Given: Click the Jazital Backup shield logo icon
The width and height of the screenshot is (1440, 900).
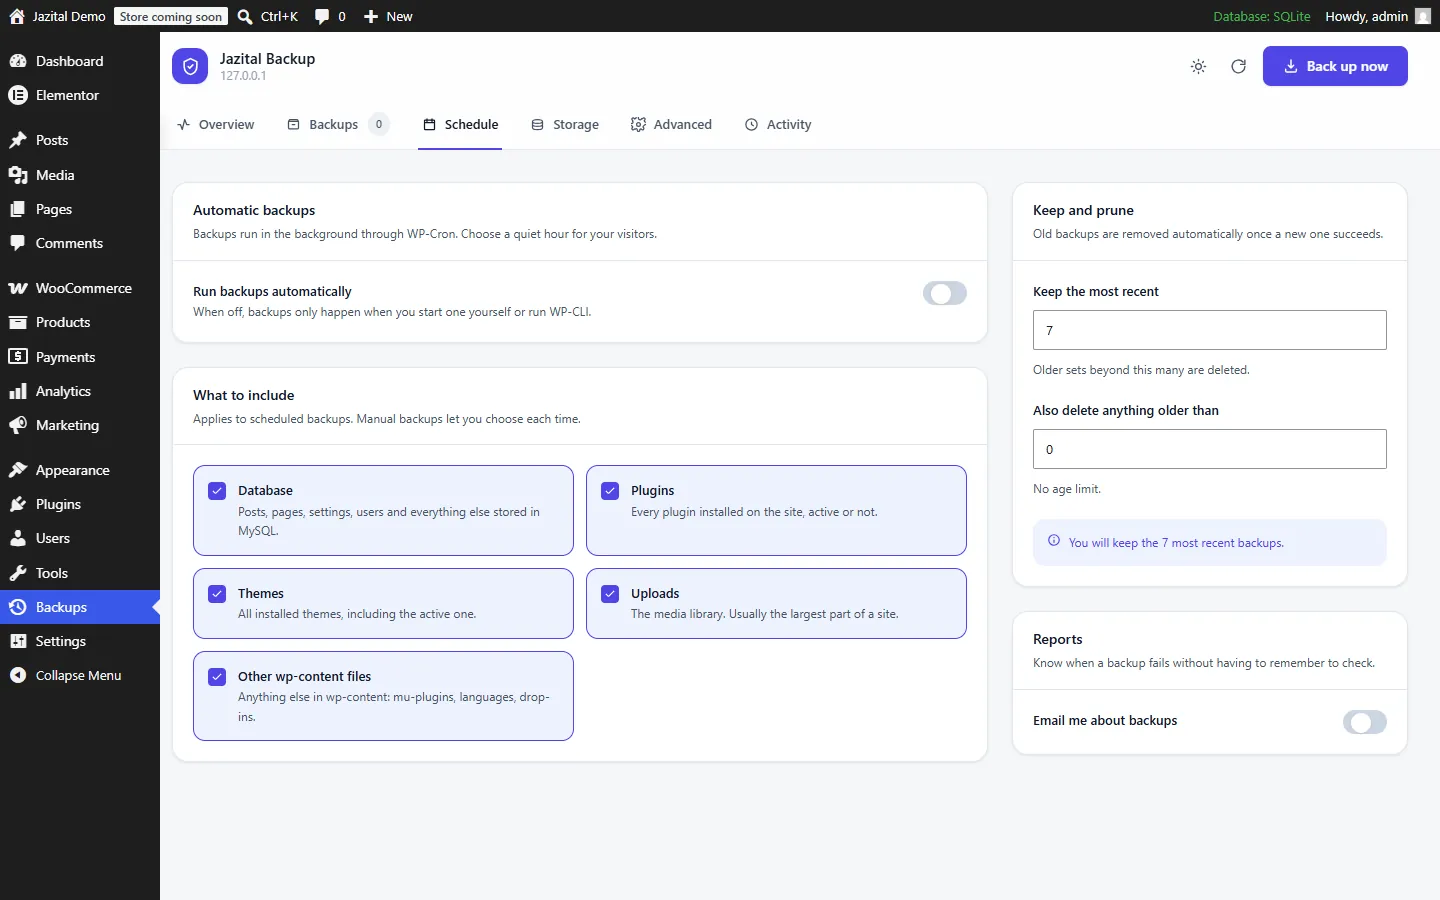Looking at the screenshot, I should [x=190, y=67].
